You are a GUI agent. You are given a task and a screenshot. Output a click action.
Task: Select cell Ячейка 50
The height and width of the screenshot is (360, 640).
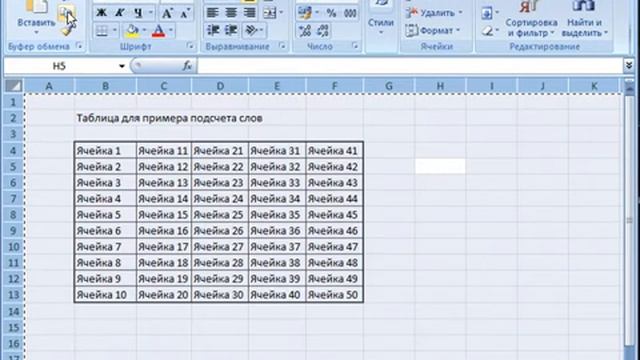point(334,295)
